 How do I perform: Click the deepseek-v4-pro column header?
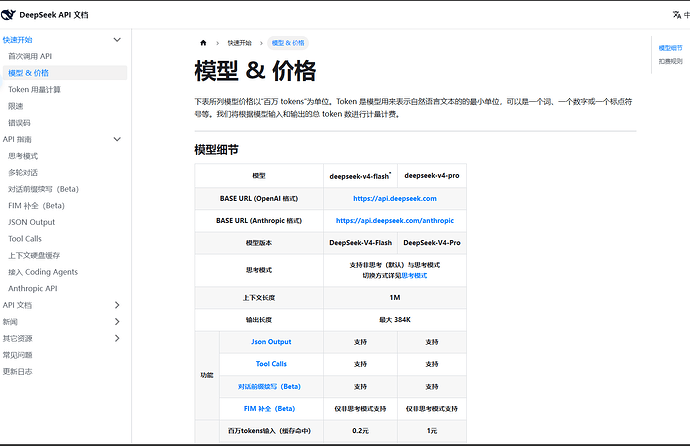432,175
